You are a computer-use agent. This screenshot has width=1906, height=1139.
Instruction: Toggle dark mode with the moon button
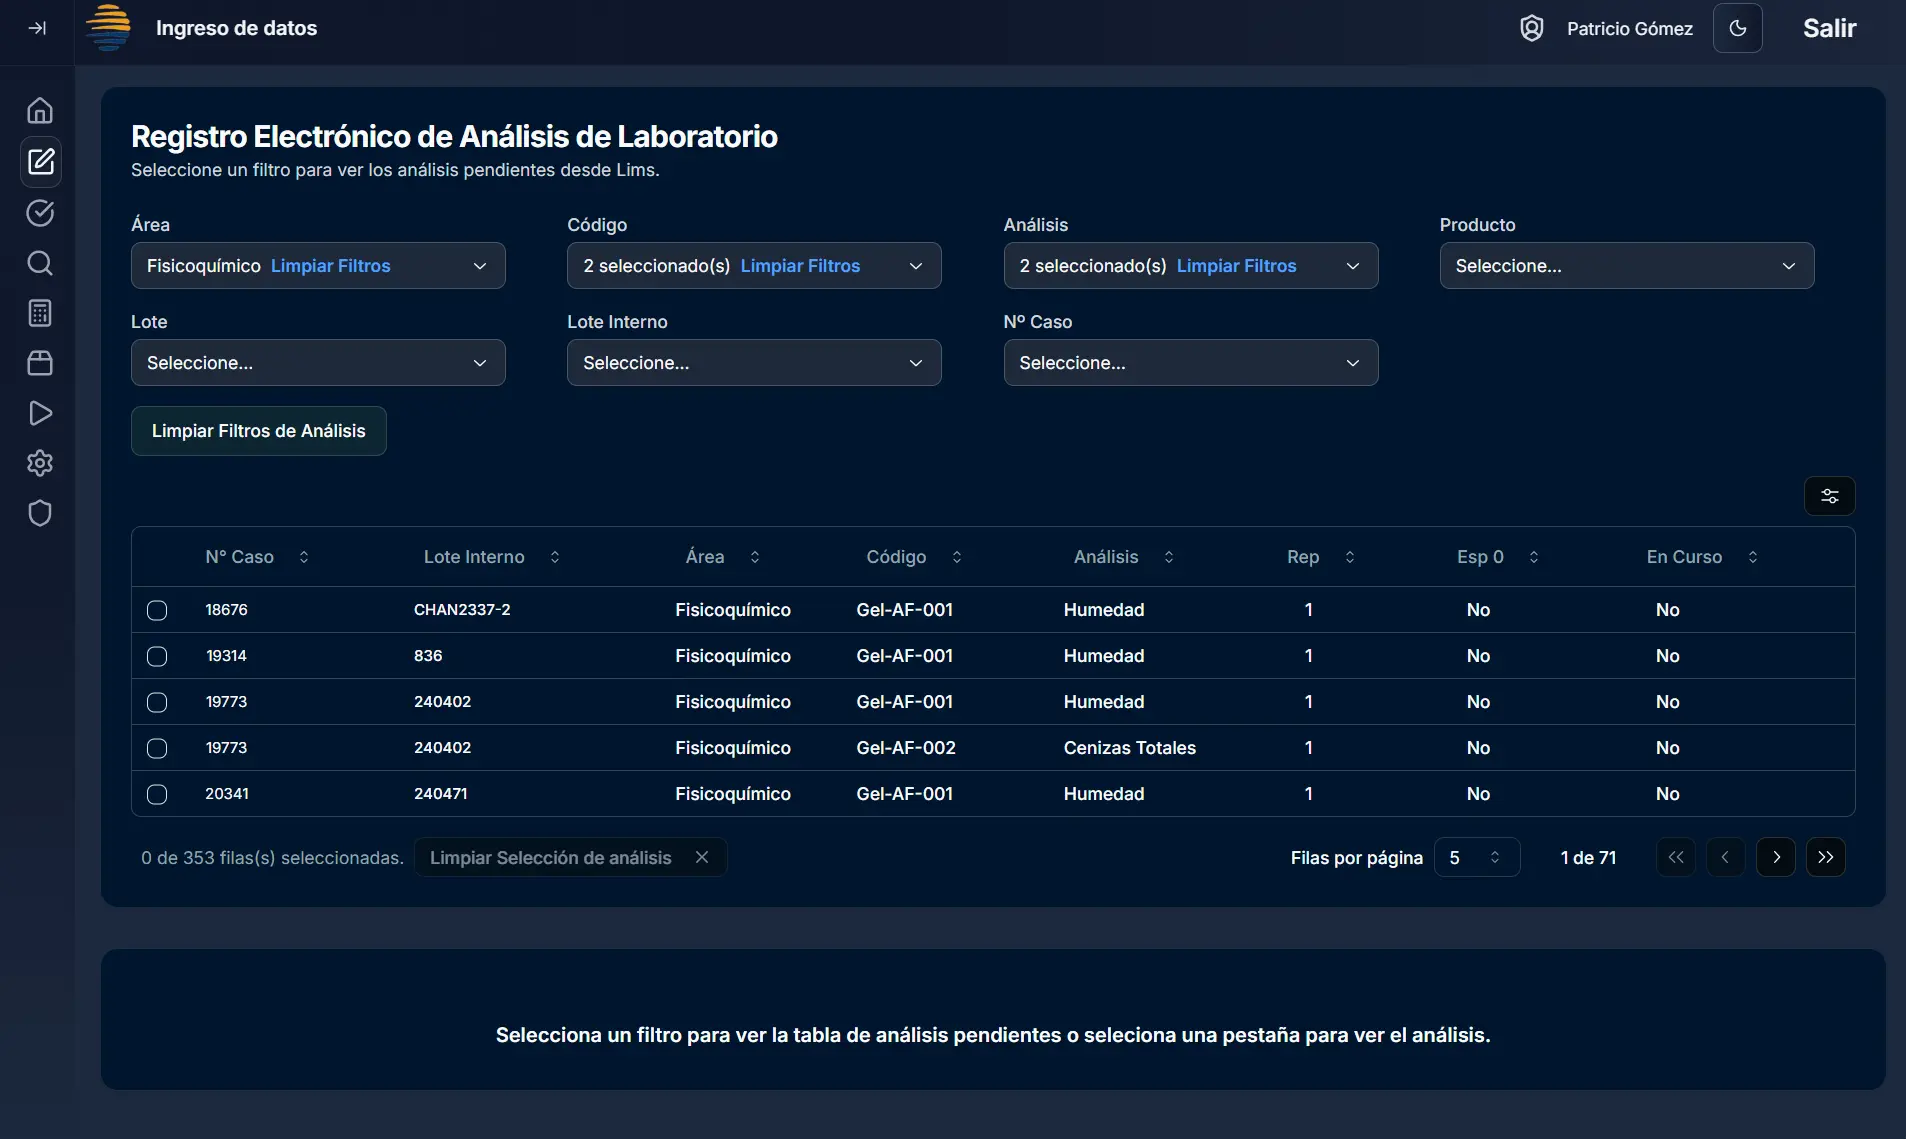click(1738, 28)
